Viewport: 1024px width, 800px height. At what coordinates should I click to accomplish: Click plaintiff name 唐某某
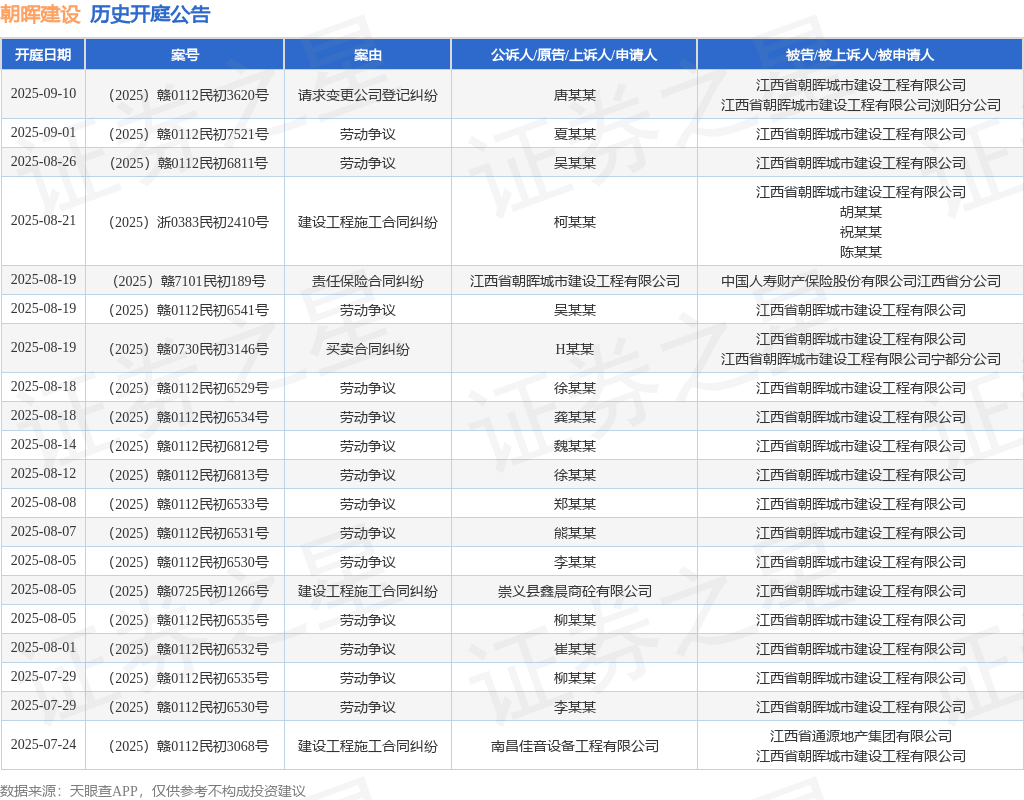575,95
